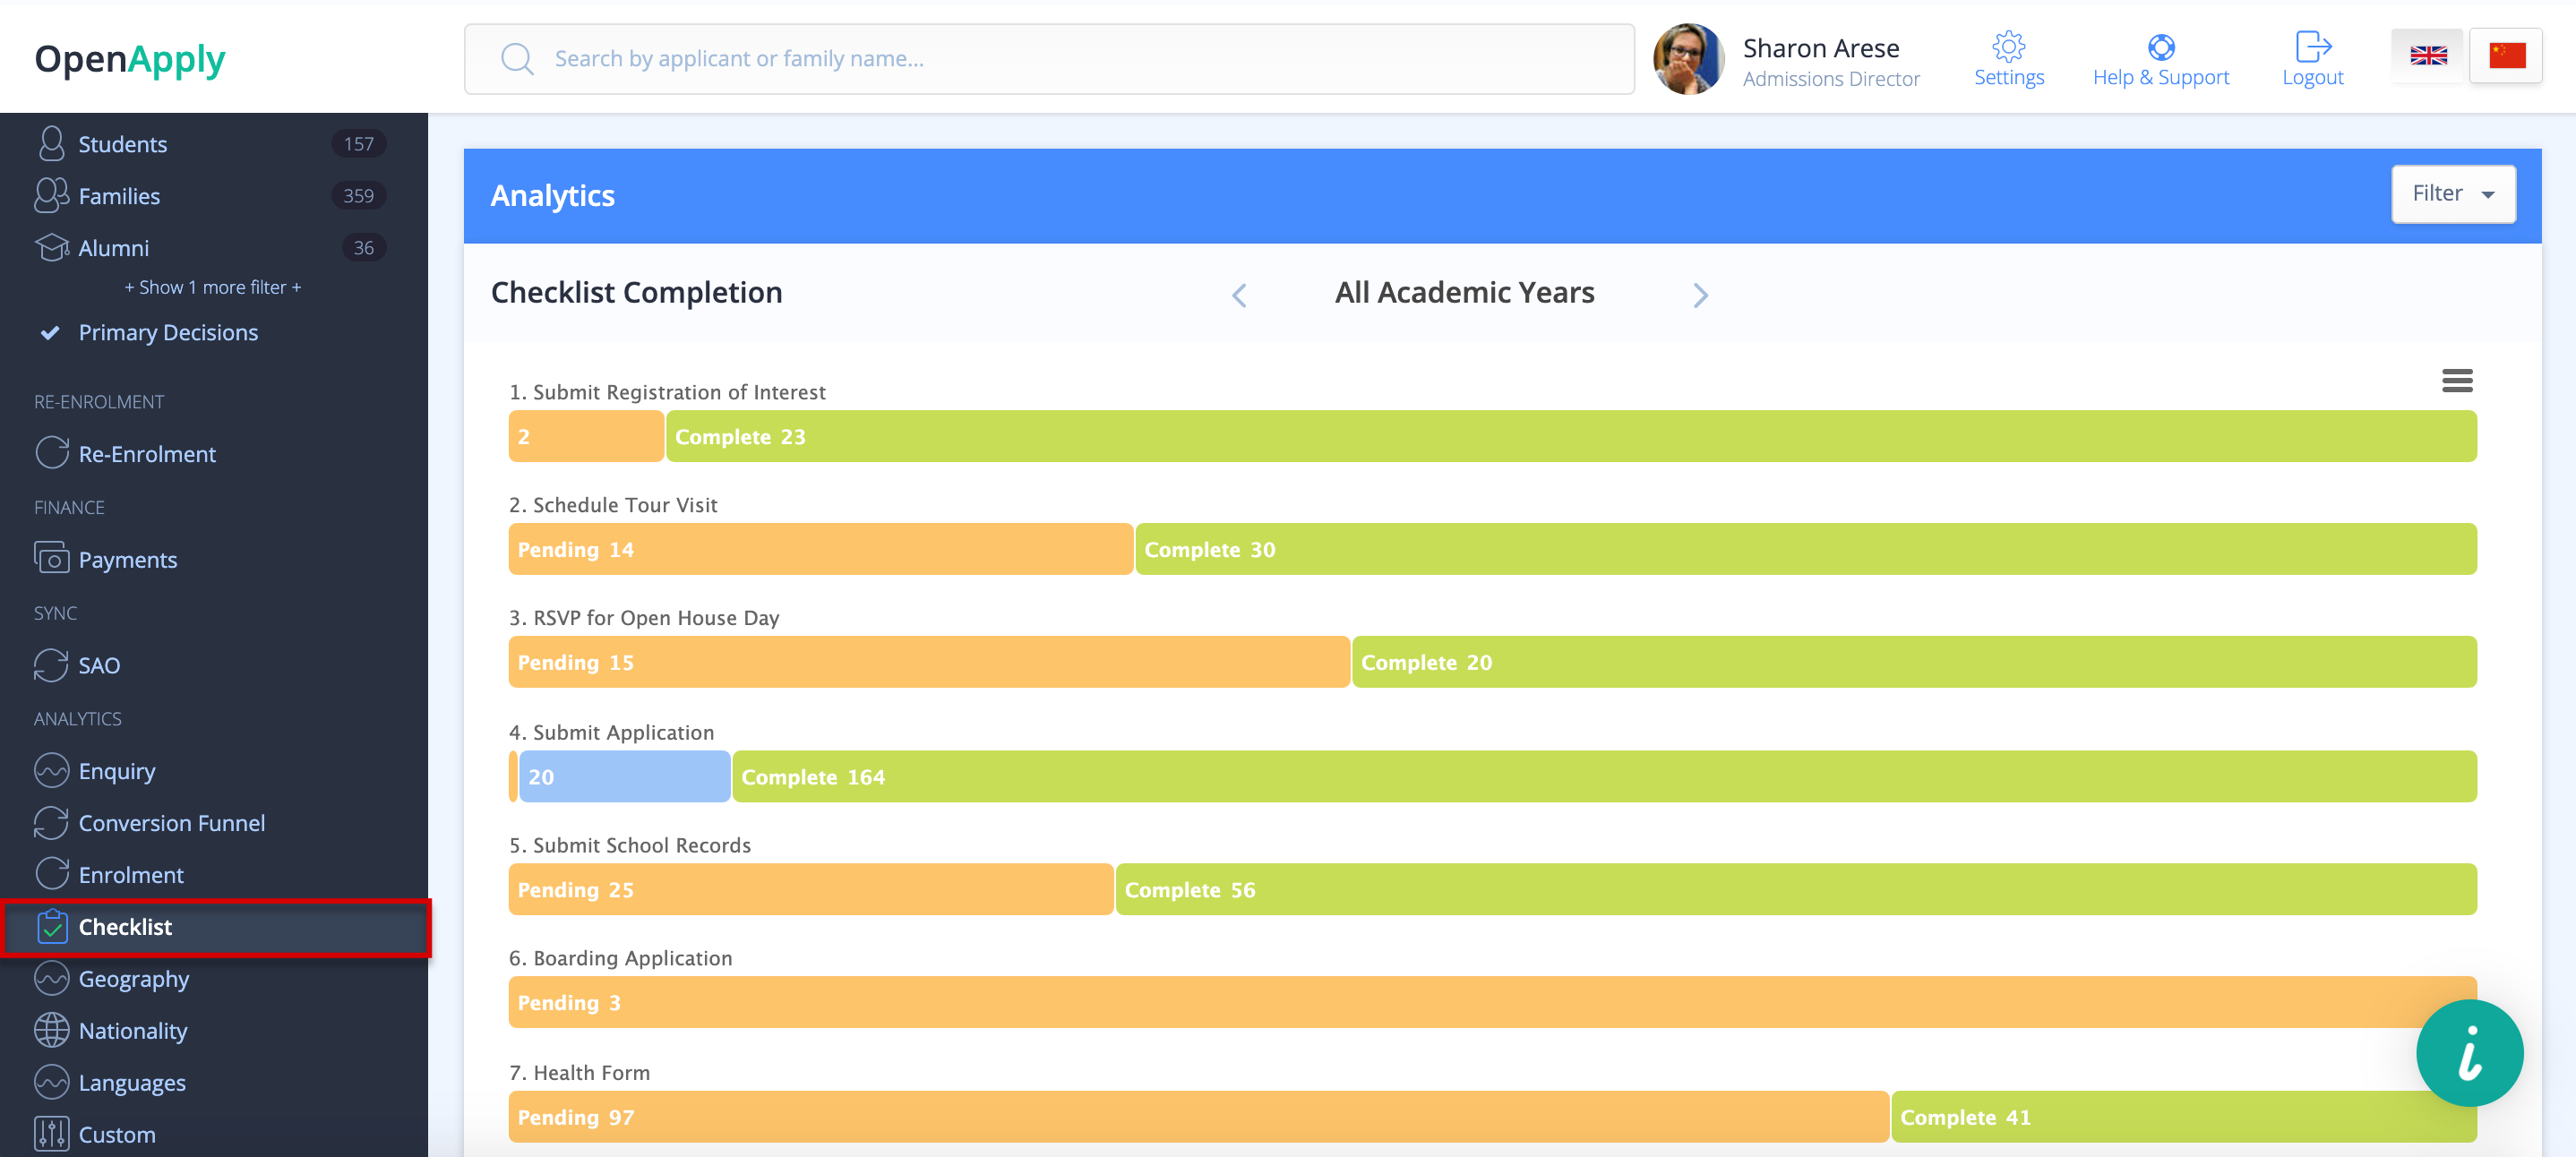Click the Complete 30 tour visit bar
The image size is (2576, 1157).
1806,549
